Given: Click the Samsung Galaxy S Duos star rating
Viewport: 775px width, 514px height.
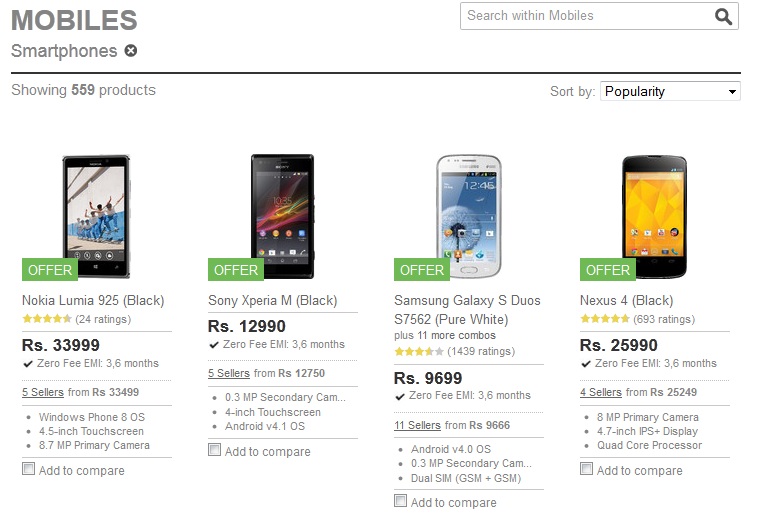Looking at the screenshot, I should coord(418,352).
